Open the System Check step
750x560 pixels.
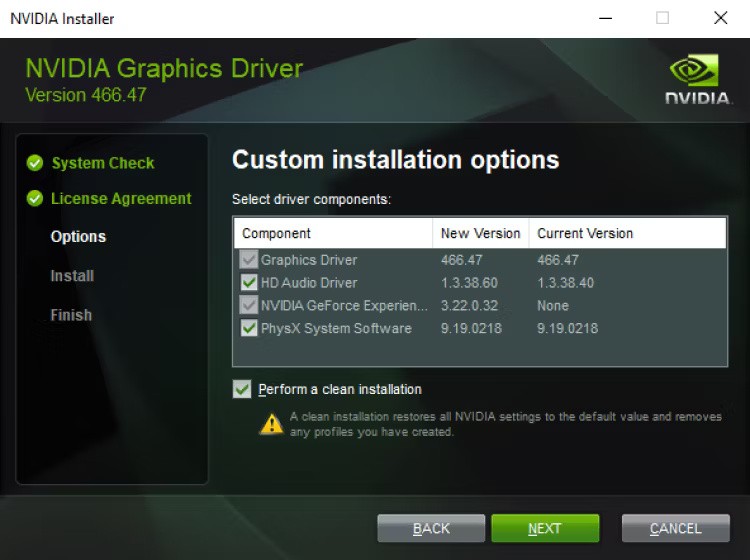(x=103, y=163)
